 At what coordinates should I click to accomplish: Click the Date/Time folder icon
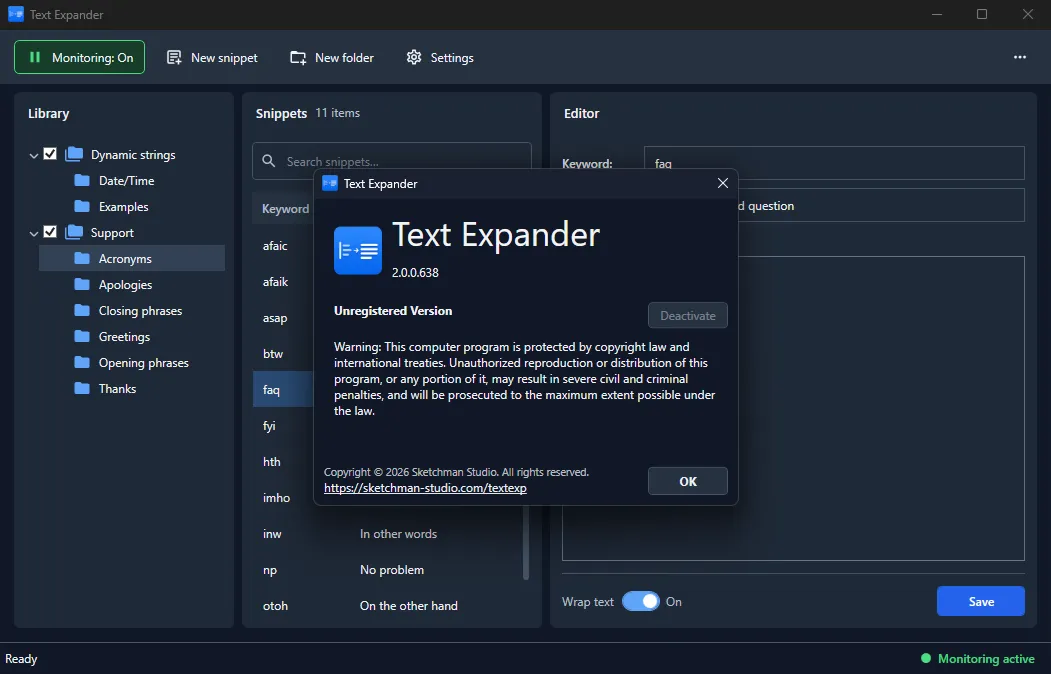pyautogui.click(x=82, y=181)
